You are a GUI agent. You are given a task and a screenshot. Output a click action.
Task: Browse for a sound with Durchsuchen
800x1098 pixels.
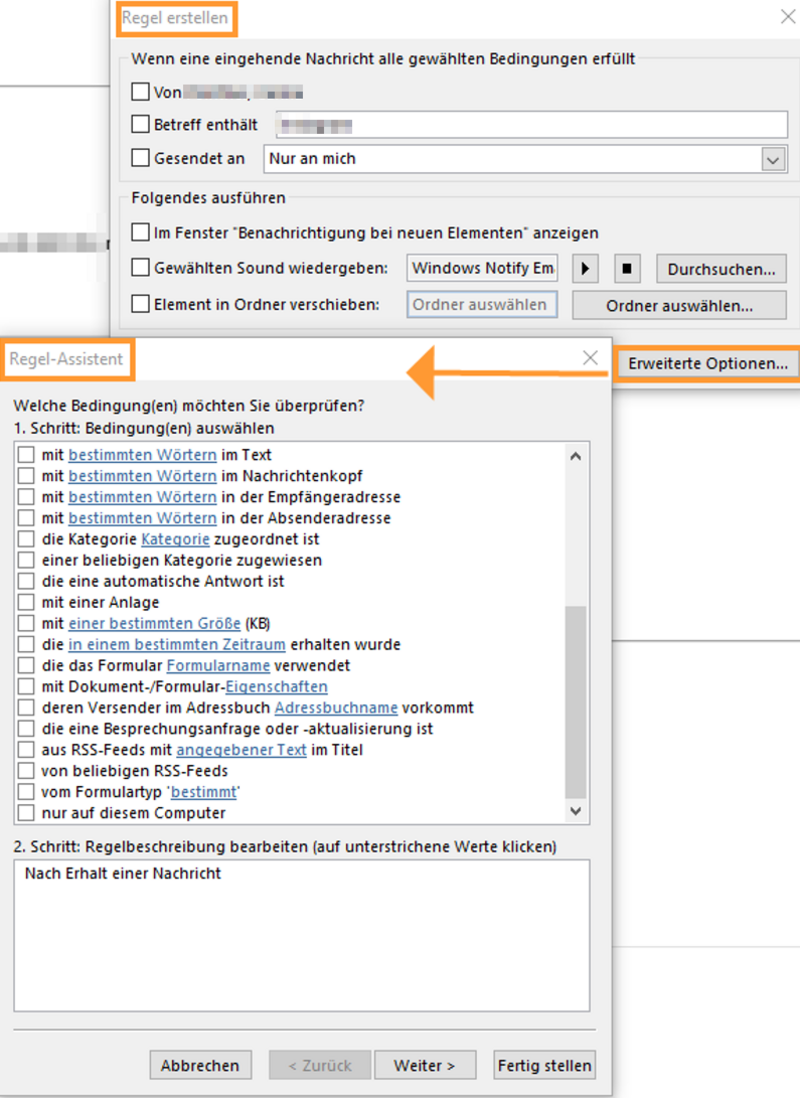tap(721, 269)
